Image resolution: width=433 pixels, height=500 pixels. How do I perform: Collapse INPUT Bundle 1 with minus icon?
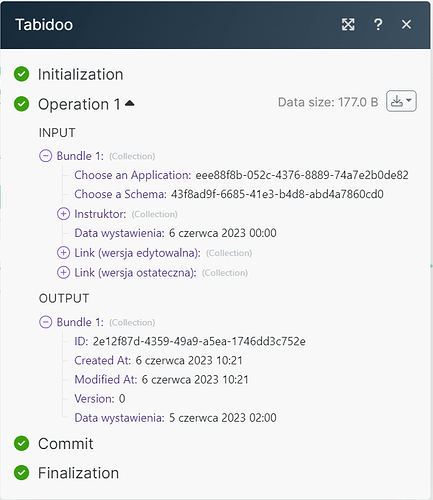[46, 156]
